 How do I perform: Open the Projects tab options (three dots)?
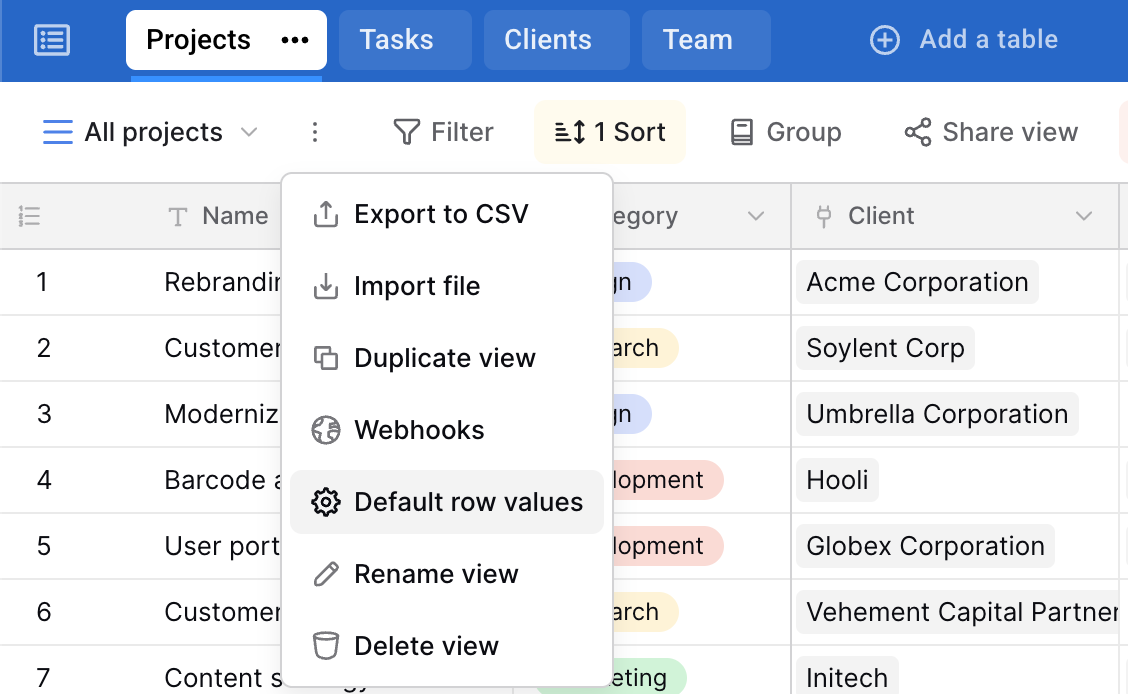point(295,40)
